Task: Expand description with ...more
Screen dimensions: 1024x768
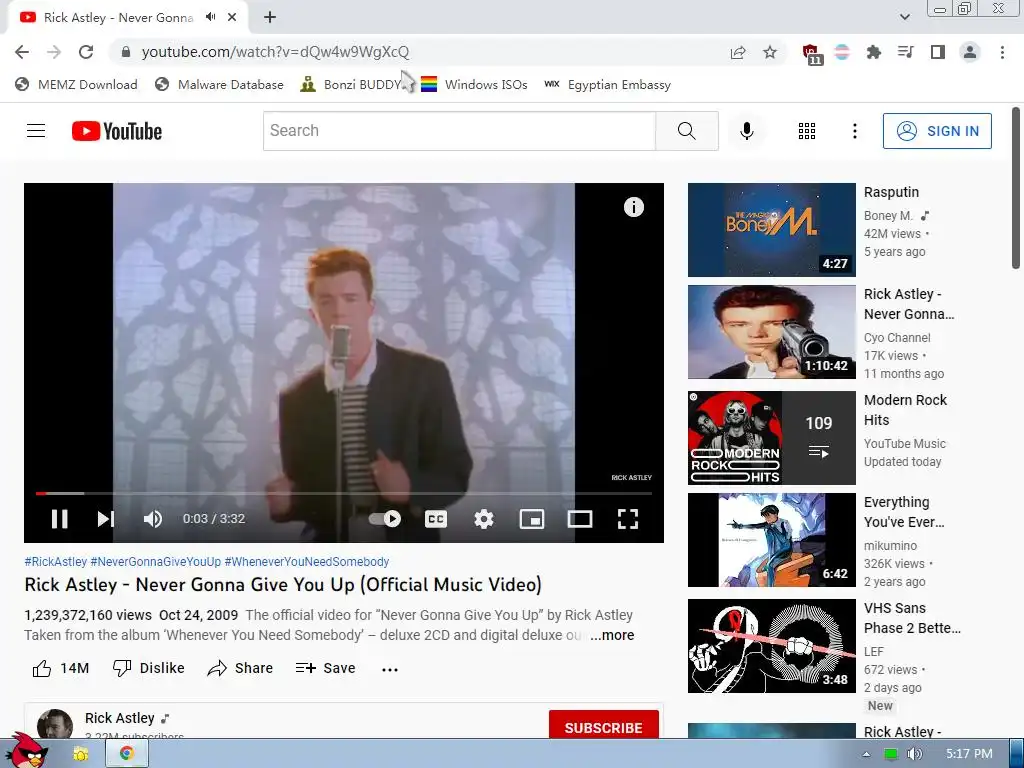Action: [612, 635]
